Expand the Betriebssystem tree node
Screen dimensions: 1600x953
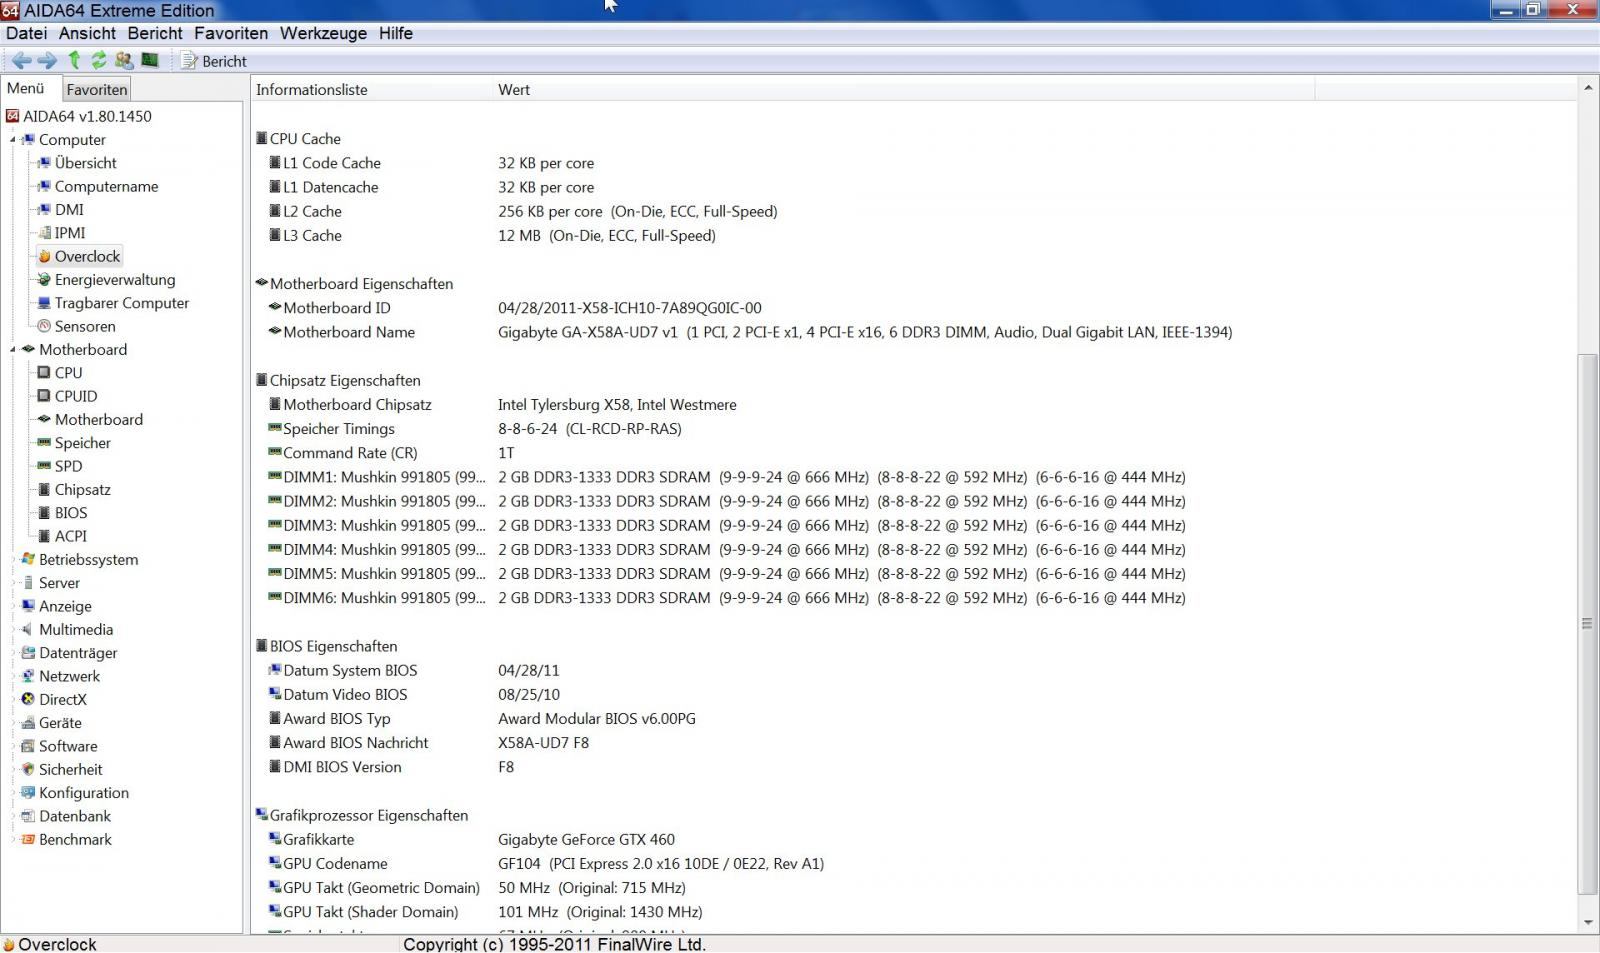point(13,560)
